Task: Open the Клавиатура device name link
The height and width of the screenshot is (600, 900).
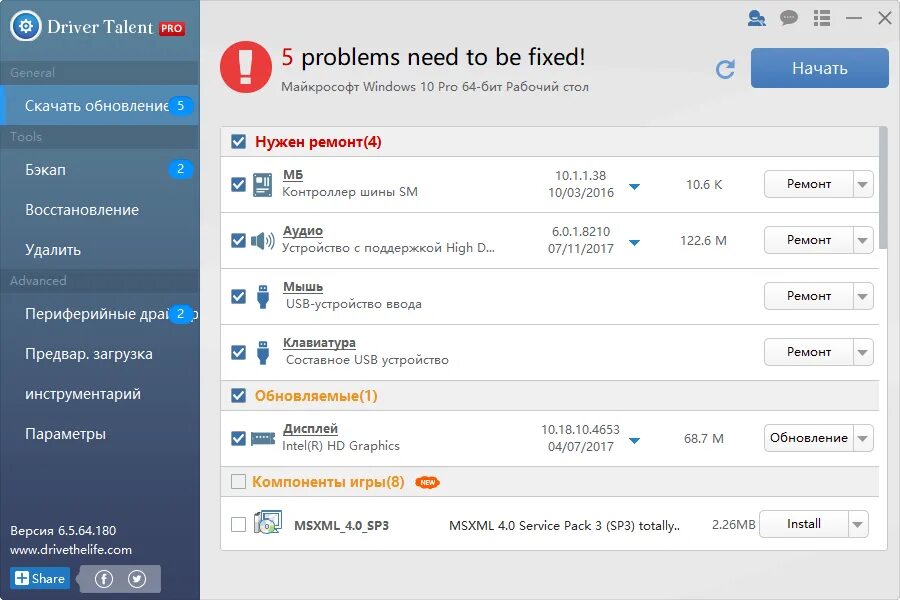Action: pyautogui.click(x=319, y=343)
